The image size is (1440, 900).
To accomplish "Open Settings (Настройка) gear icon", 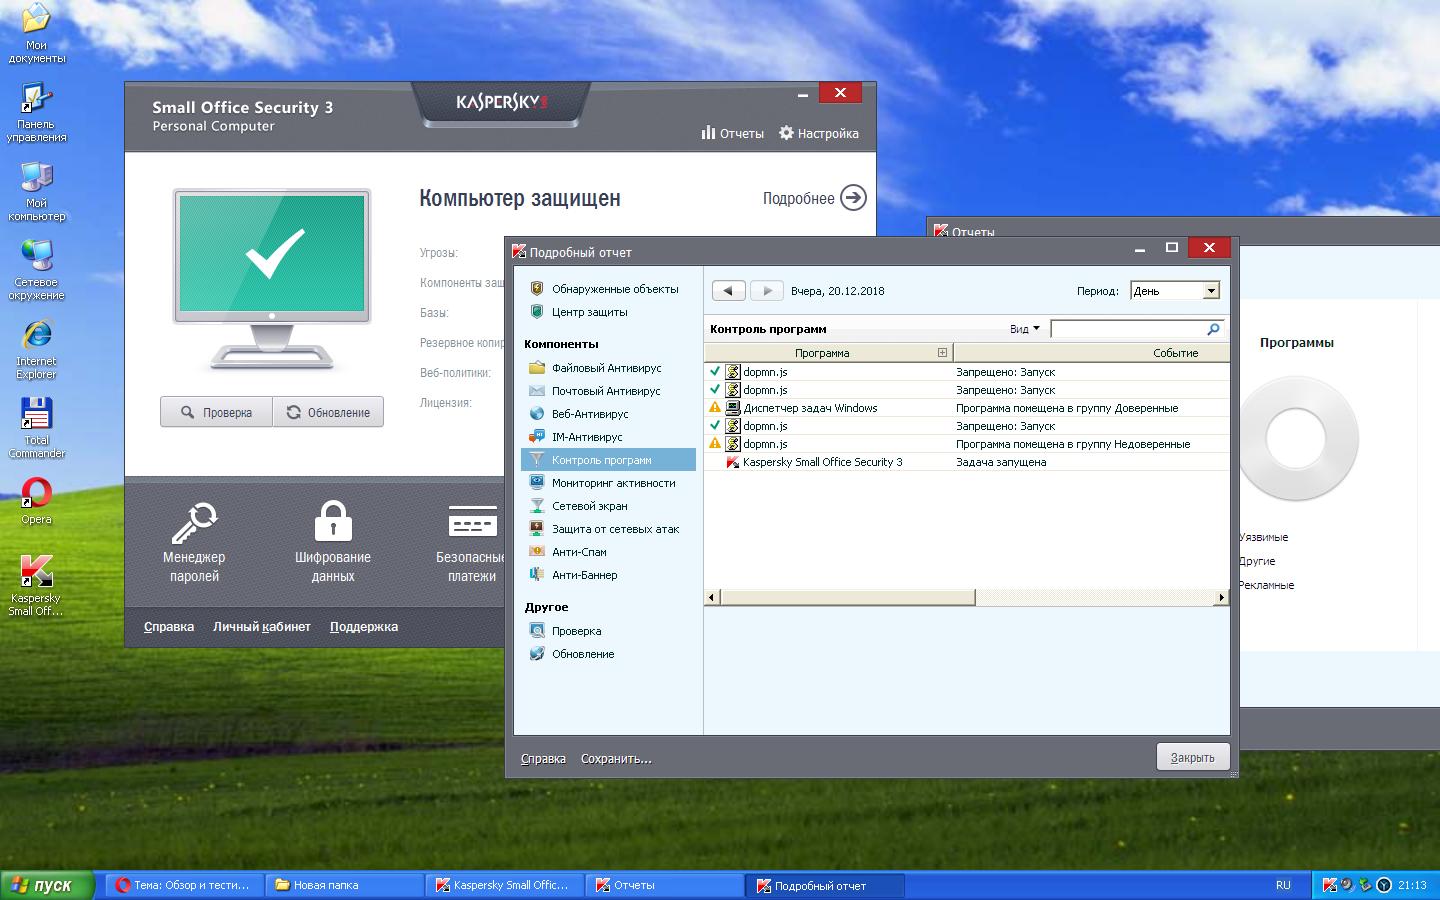I will click(786, 133).
